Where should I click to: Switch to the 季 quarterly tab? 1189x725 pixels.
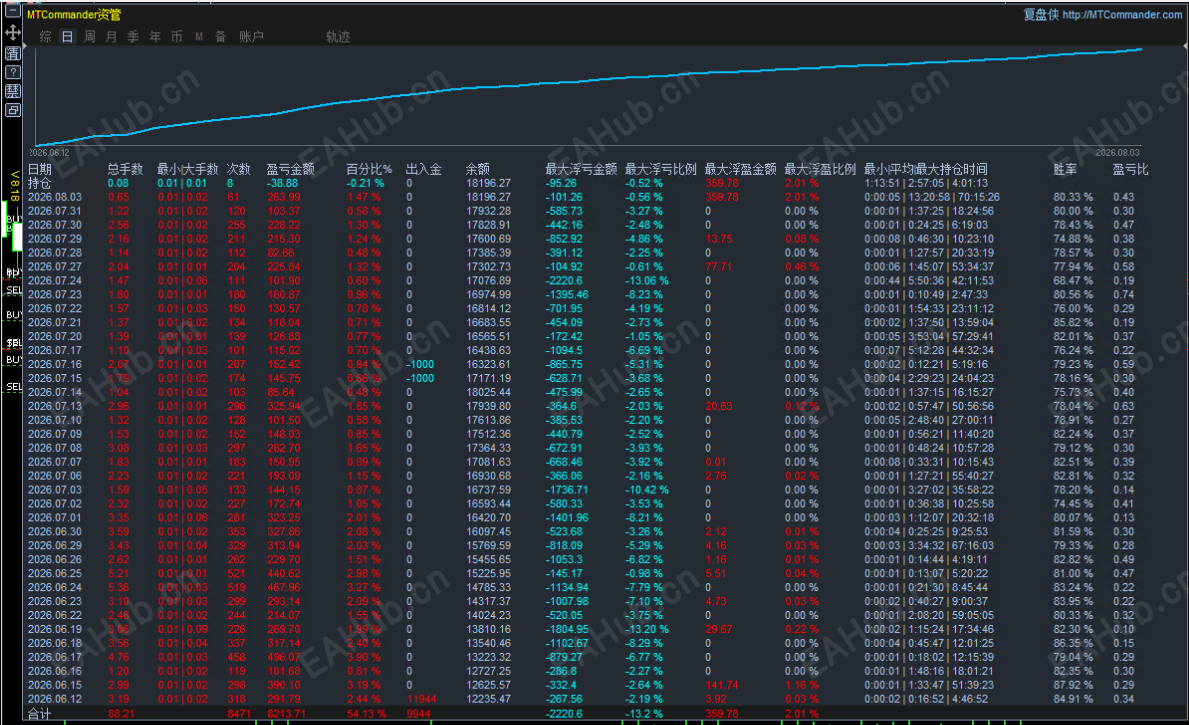coord(133,36)
